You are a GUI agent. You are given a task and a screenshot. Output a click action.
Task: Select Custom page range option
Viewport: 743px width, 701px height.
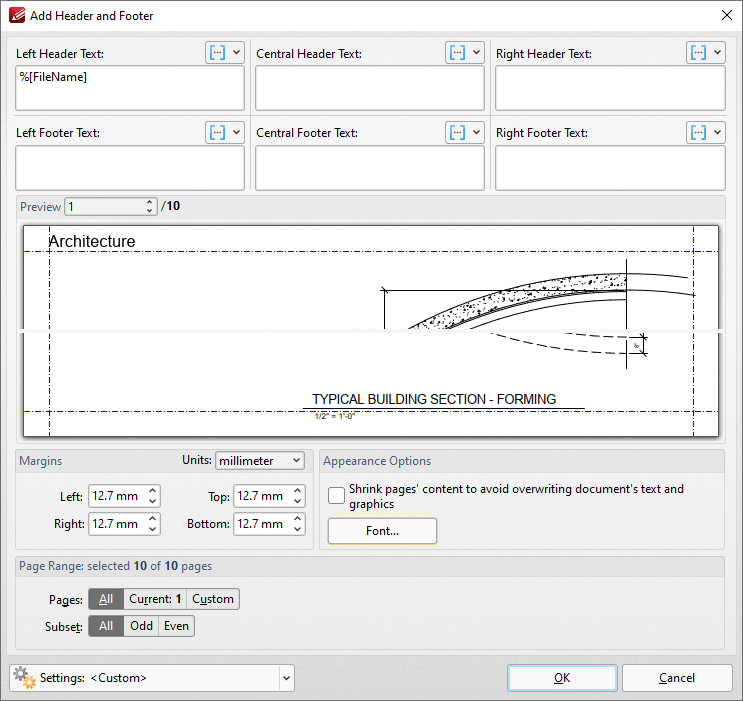tap(213, 599)
